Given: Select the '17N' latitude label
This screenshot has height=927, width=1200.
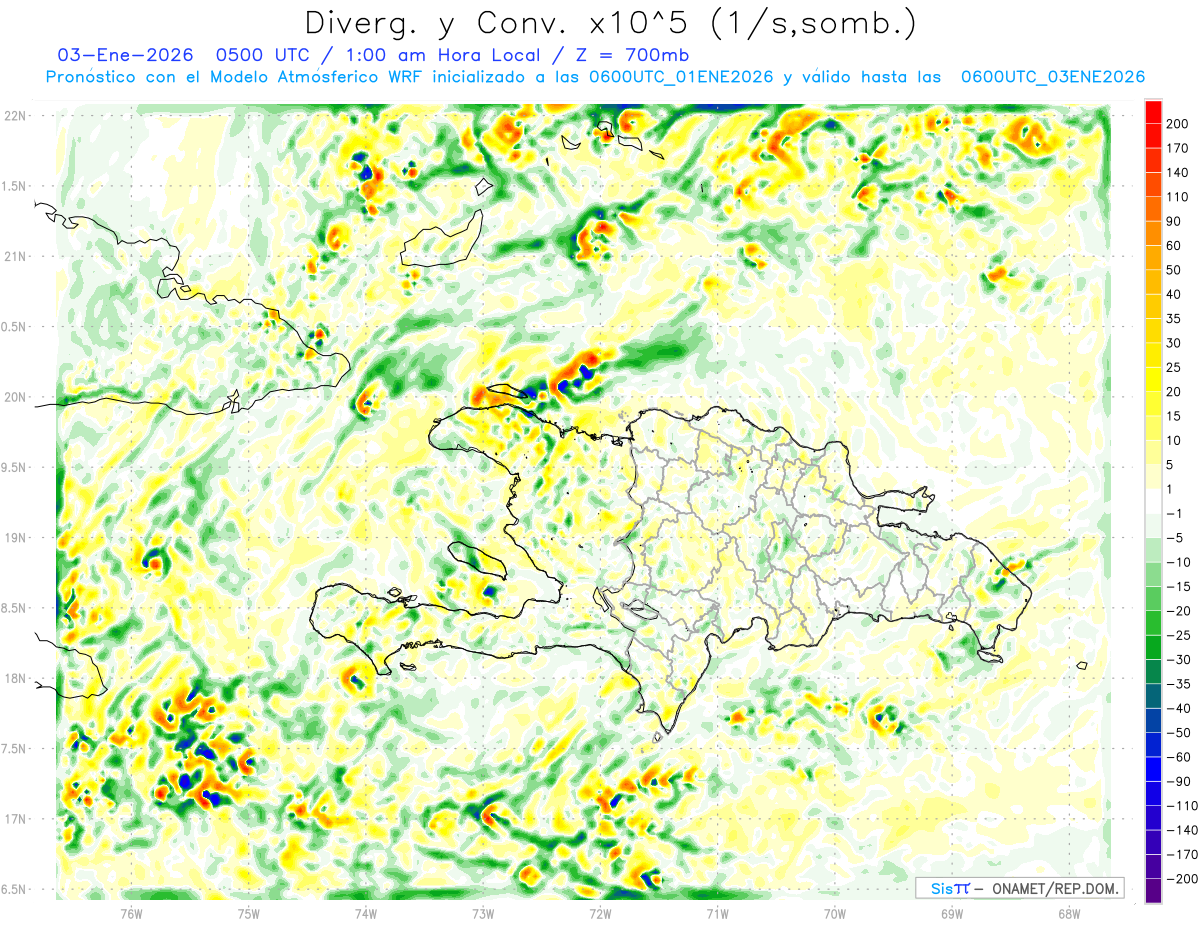Looking at the screenshot, I should pyautogui.click(x=15, y=820).
